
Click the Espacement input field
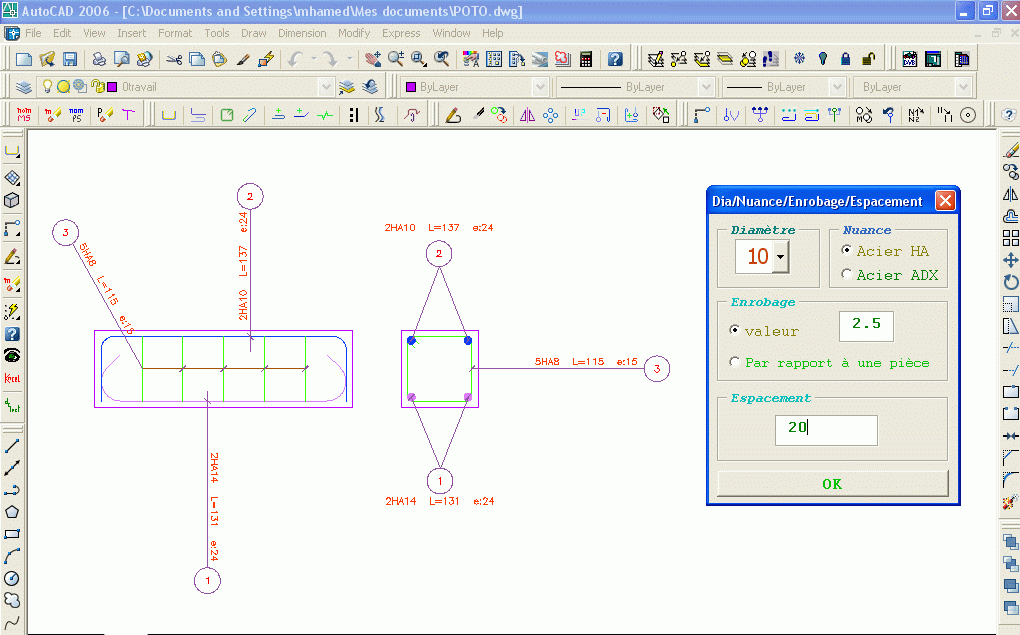point(826,430)
